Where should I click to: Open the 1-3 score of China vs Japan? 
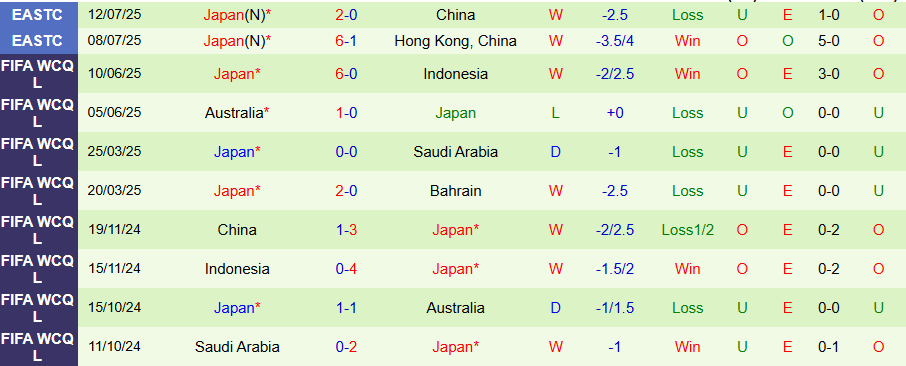[x=346, y=230]
